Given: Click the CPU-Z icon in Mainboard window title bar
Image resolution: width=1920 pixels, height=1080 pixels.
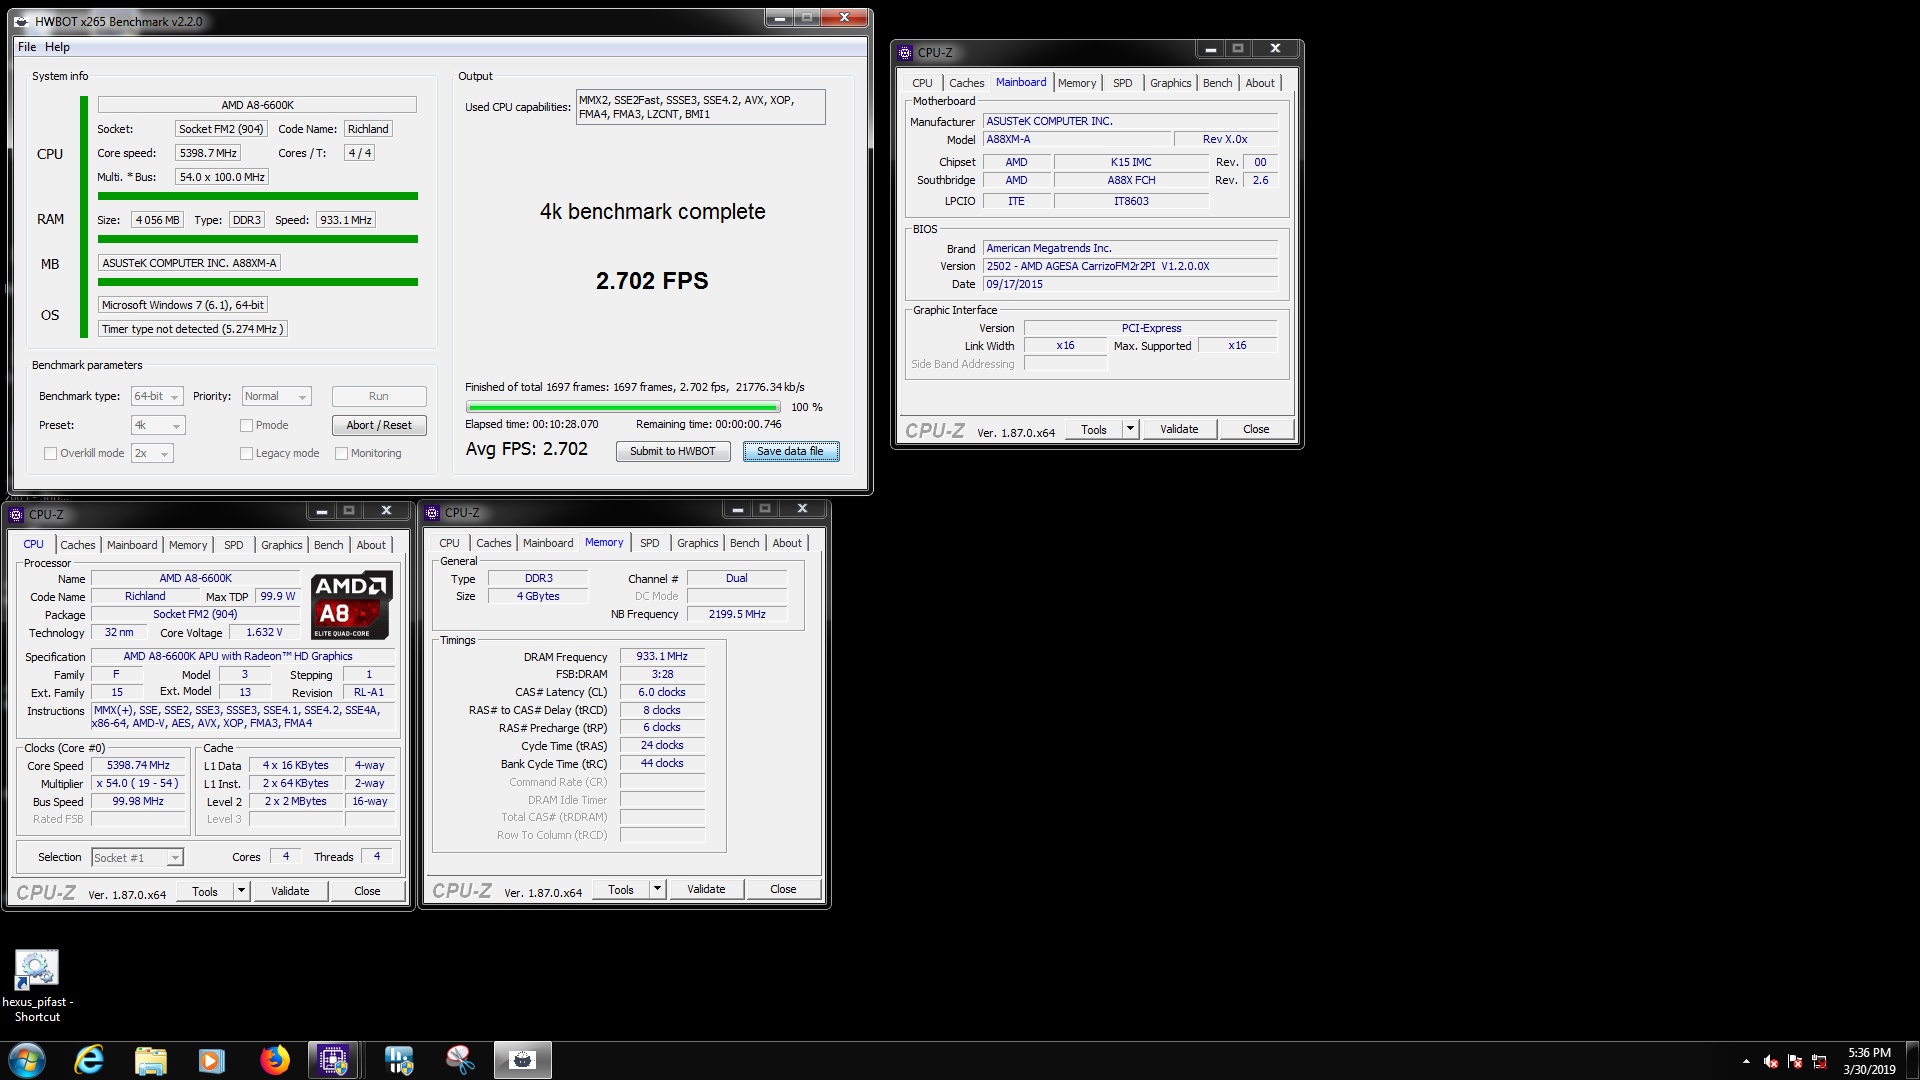Looking at the screenshot, I should (x=905, y=52).
